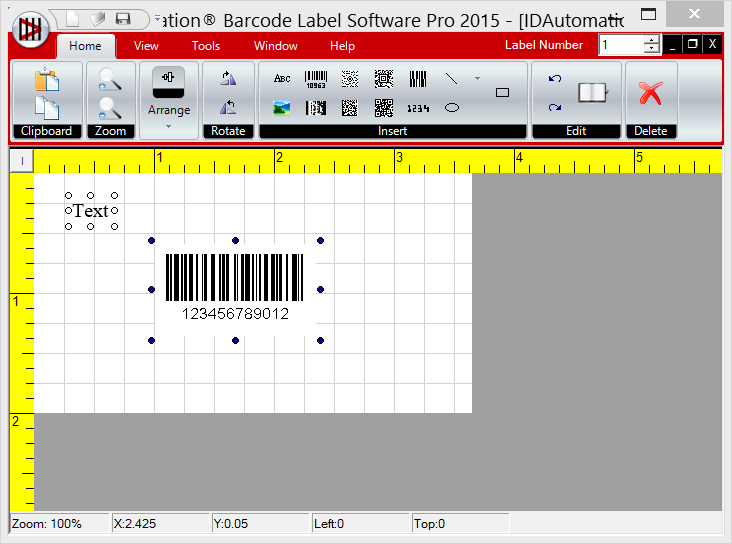Insert a text object with ABC icon
The width and height of the screenshot is (732, 544).
click(x=282, y=78)
